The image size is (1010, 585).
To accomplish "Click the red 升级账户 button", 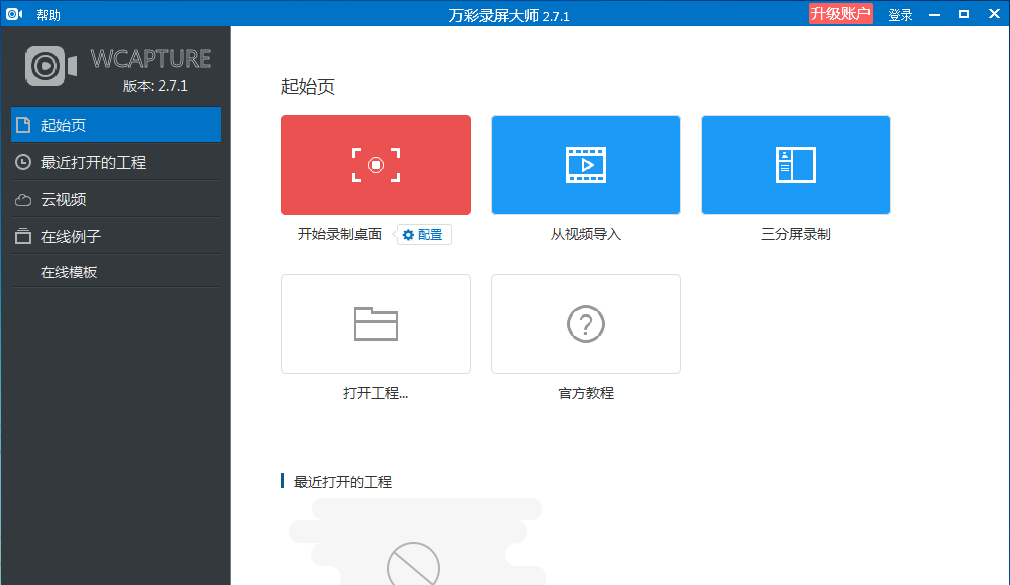I will click(840, 13).
